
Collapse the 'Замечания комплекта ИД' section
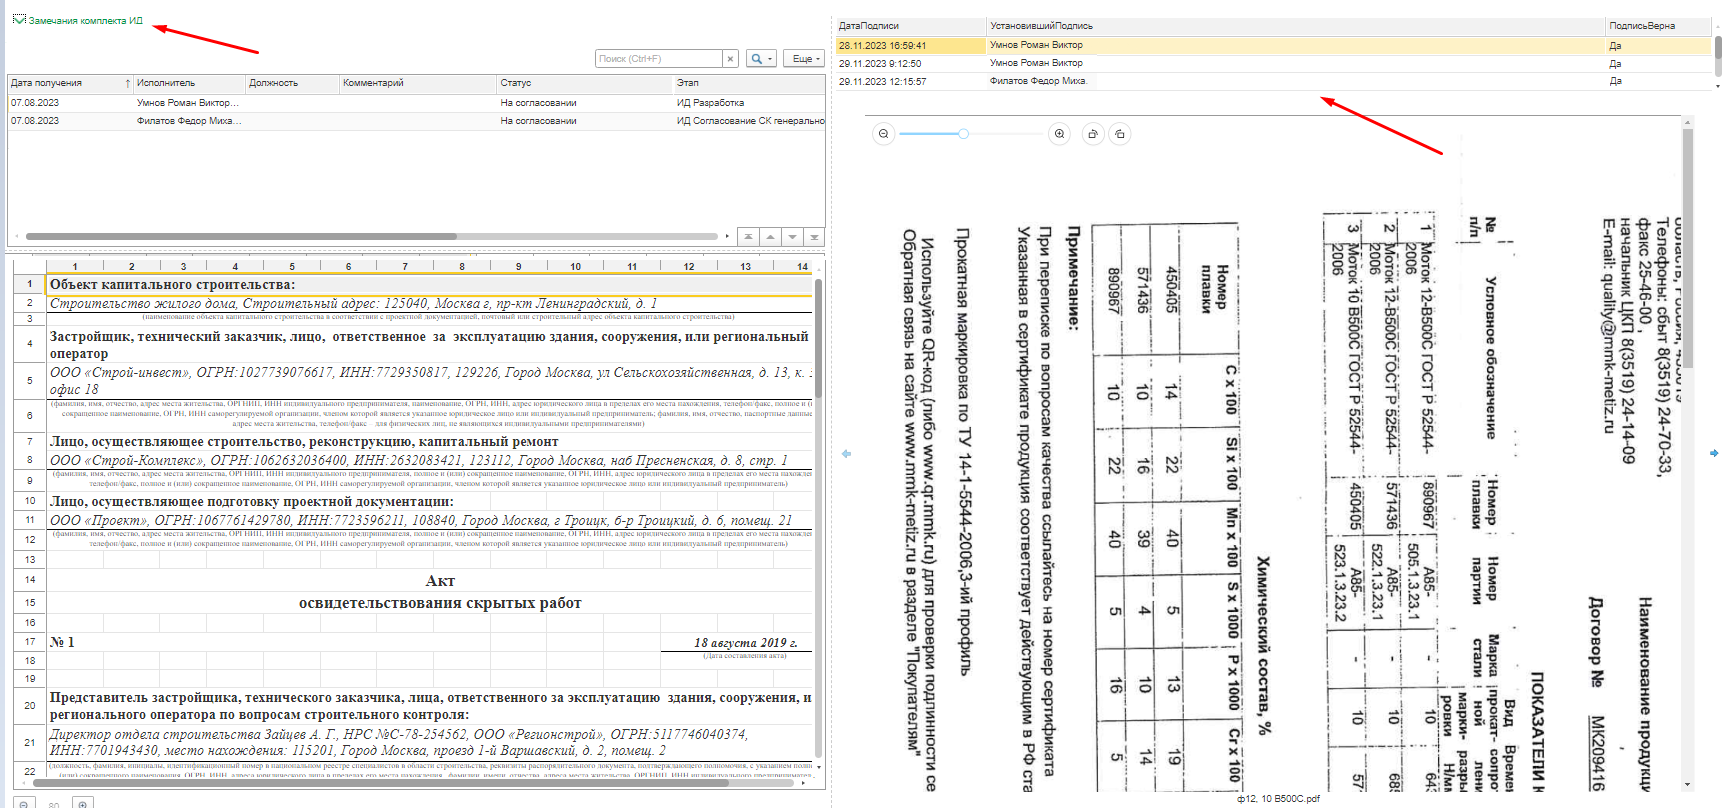click(x=18, y=20)
